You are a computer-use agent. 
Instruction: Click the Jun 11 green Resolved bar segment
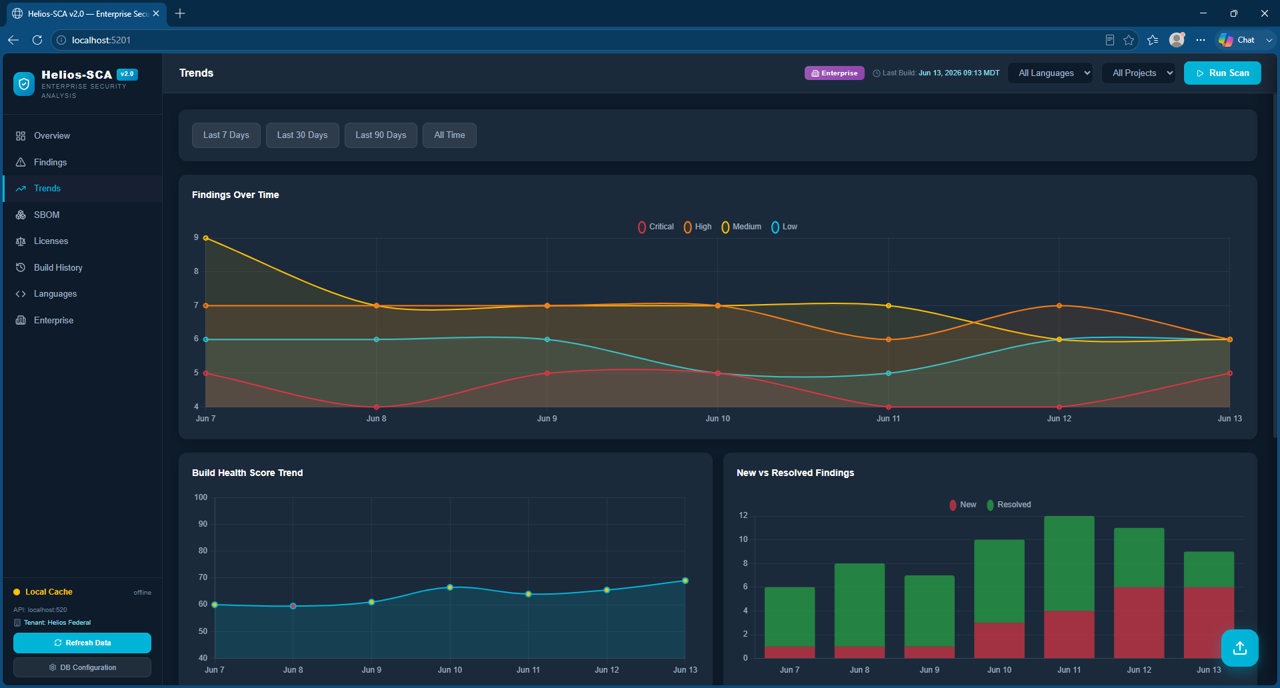pyautogui.click(x=1069, y=563)
